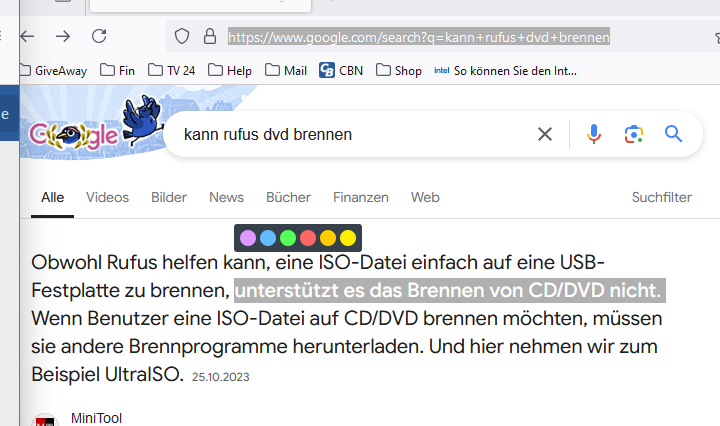Click the Google search URL in address bar
This screenshot has width=720, height=426.
pyautogui.click(x=419, y=37)
